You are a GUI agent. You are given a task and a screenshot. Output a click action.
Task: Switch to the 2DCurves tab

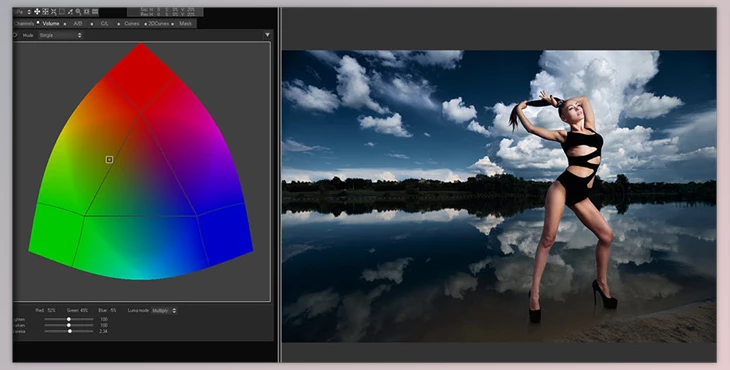[x=159, y=23]
